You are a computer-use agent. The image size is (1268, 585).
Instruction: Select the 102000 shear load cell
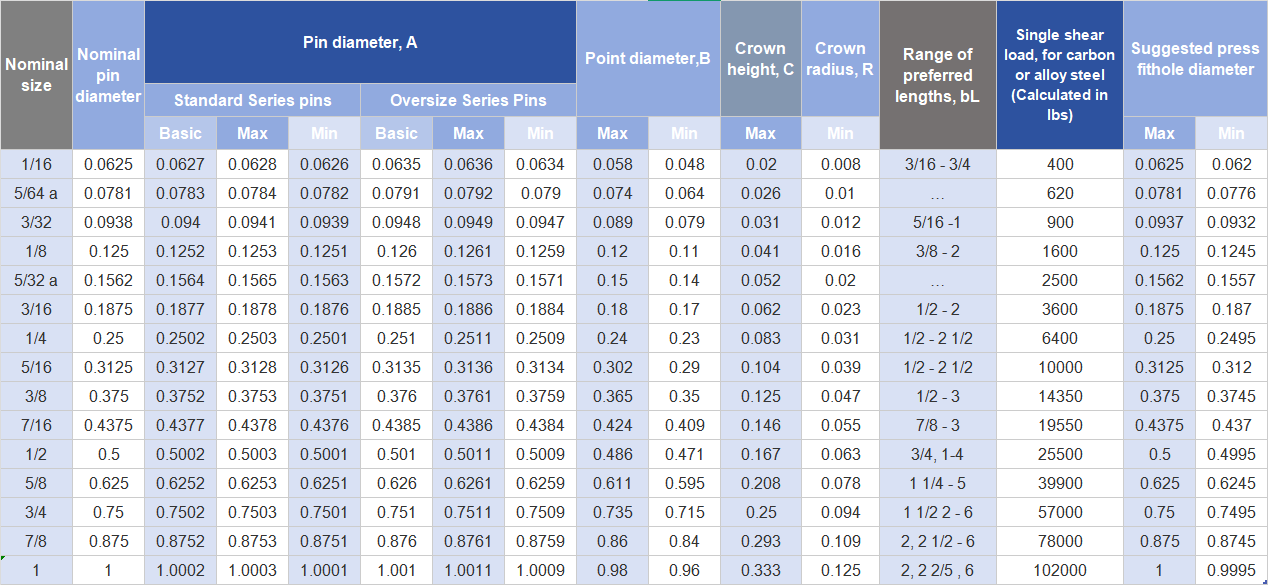(1059, 570)
